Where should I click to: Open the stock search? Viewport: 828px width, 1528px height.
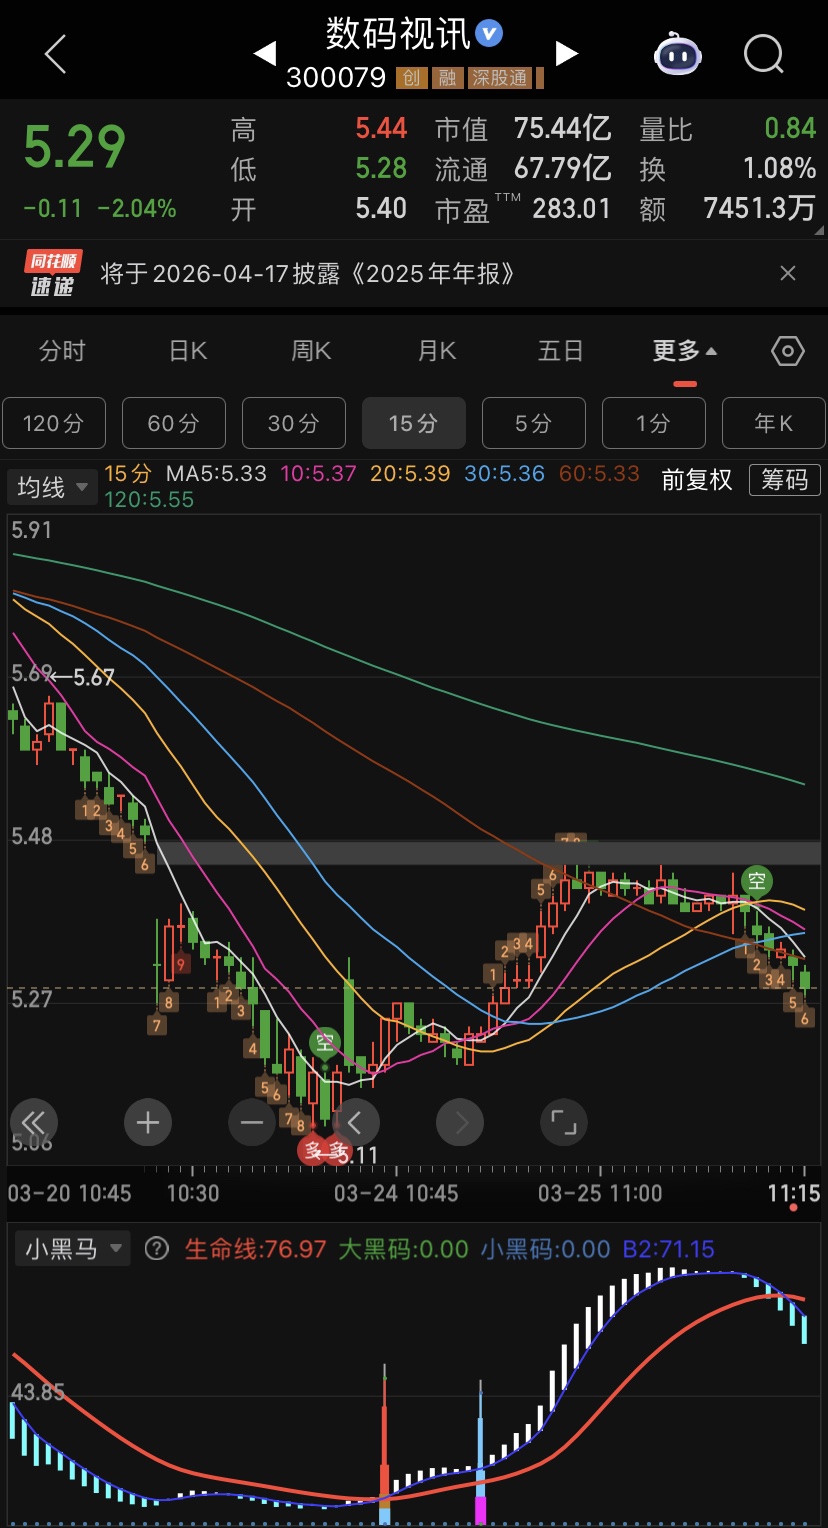coord(763,54)
